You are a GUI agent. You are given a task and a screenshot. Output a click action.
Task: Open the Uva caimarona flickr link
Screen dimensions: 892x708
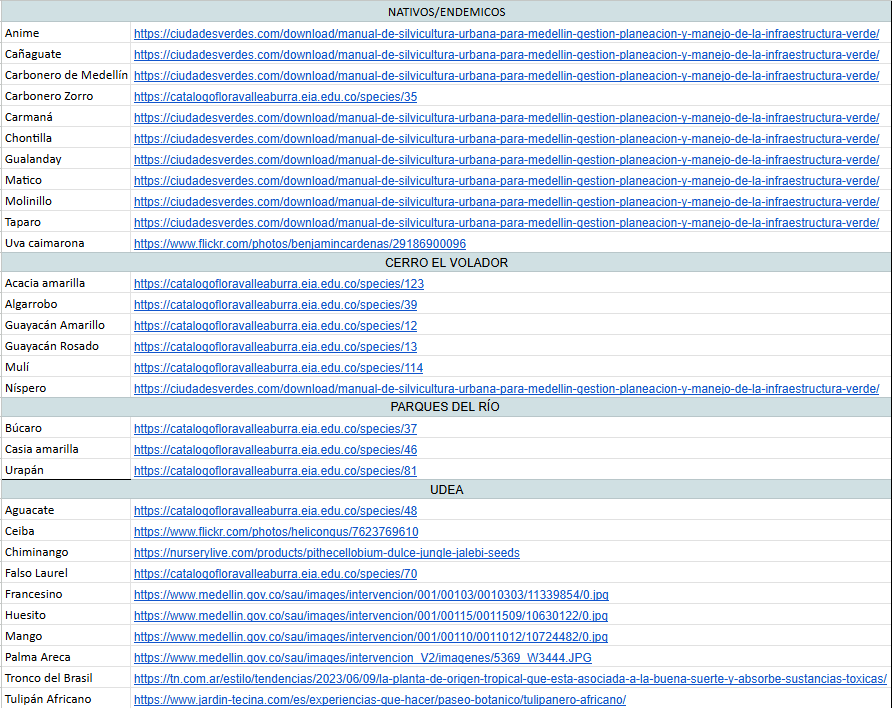click(x=300, y=243)
